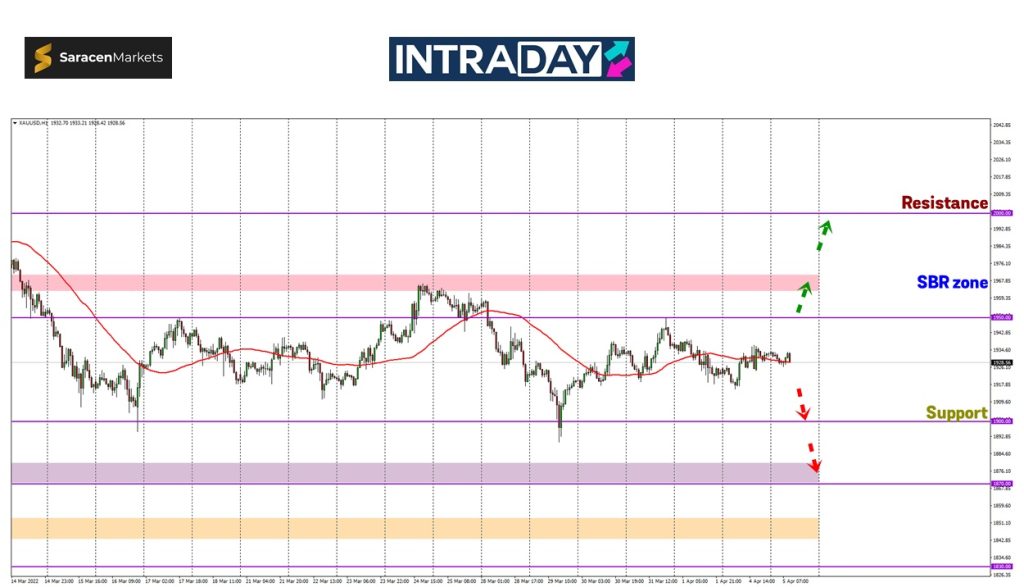Click the gold S emblem in Saracen logo
1024x587 pixels.
(43, 58)
